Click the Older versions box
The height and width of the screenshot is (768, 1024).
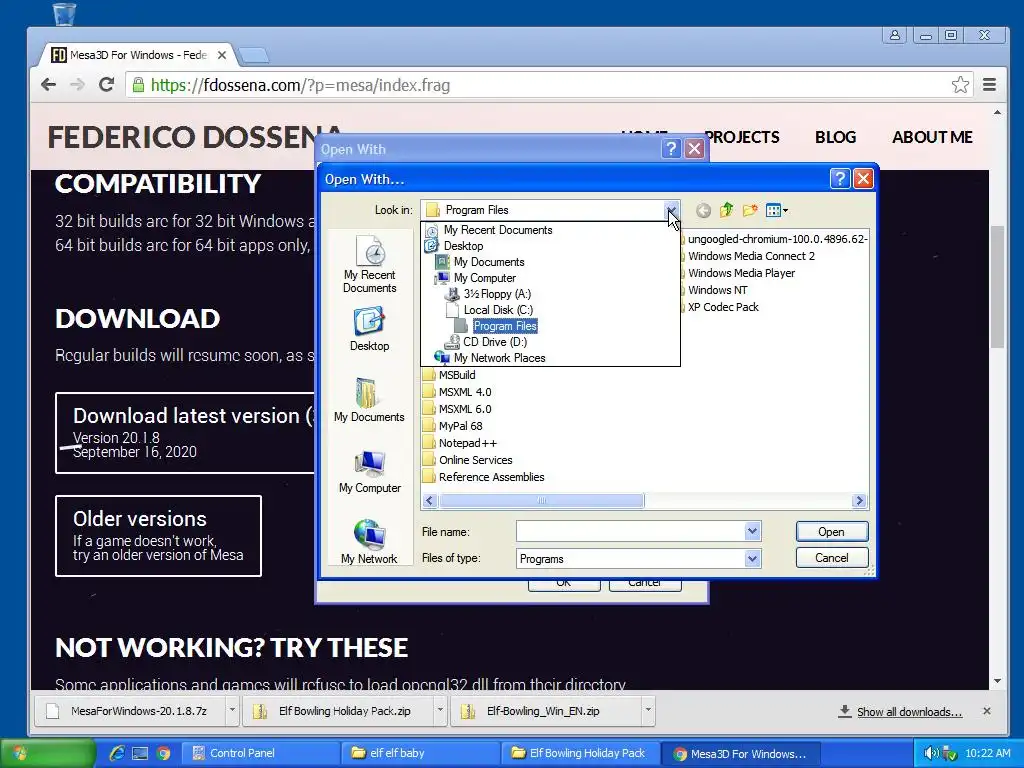pos(159,536)
